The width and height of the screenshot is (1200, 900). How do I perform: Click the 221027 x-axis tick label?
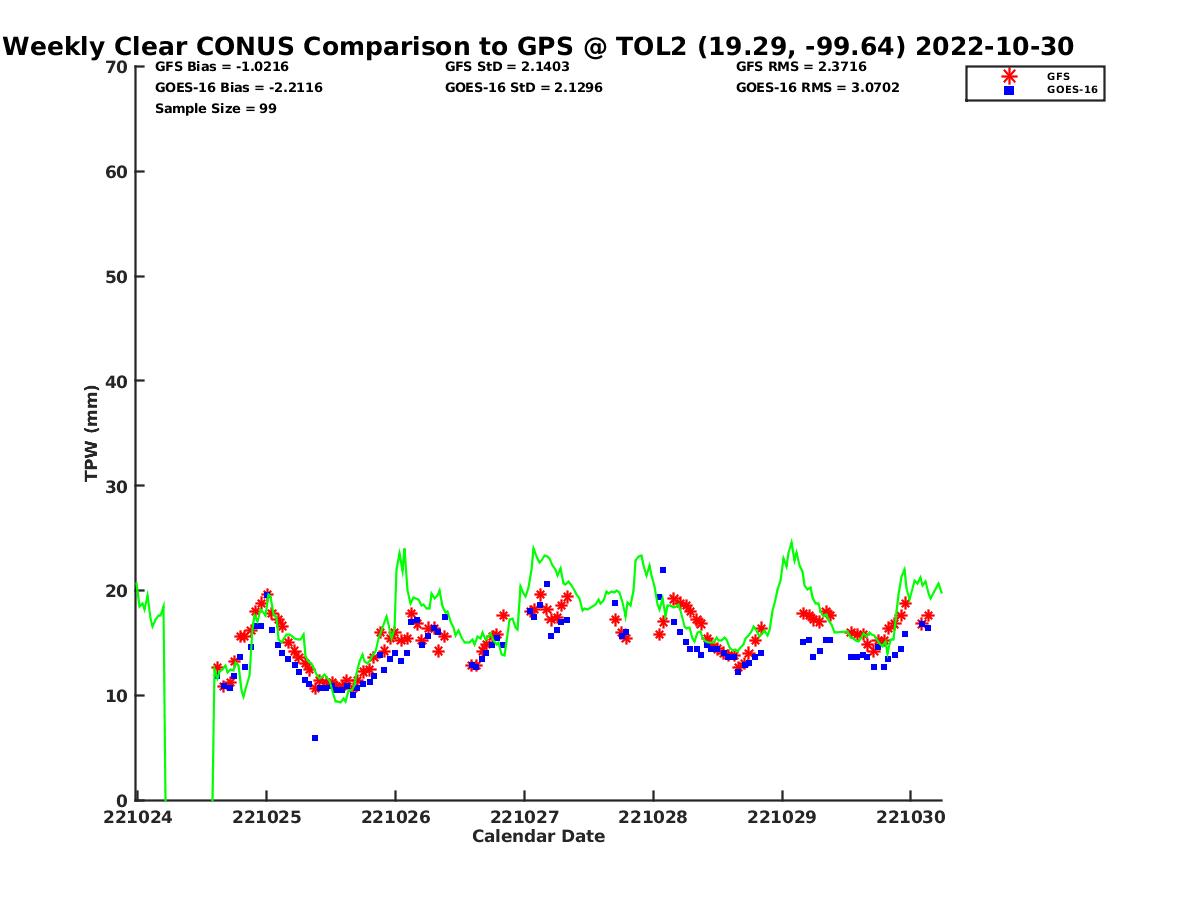coord(525,817)
